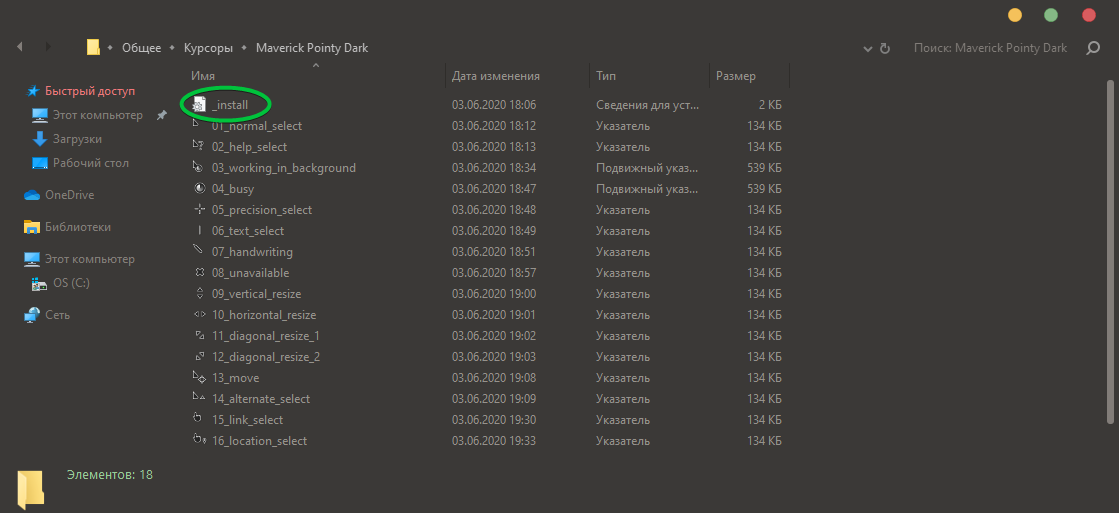1119x513 pixels.
Task: Select file name 03_working_in_background
Action: click(x=284, y=168)
